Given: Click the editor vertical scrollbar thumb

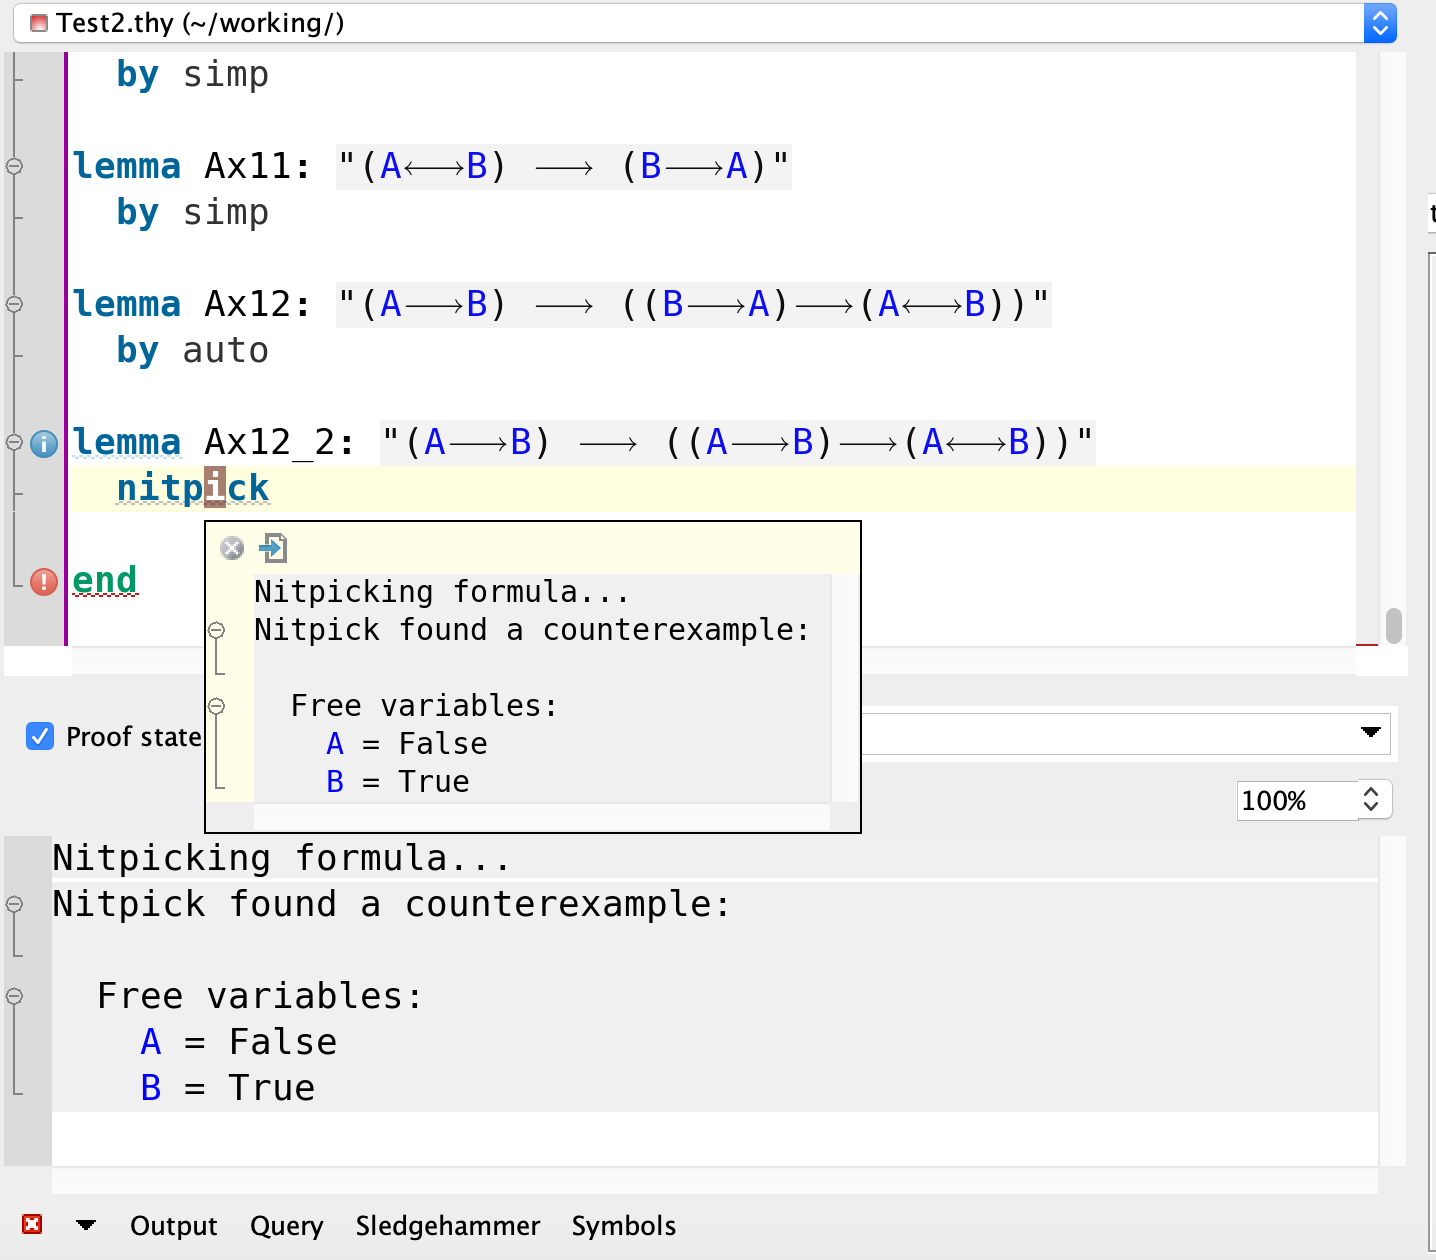Looking at the screenshot, I should coord(1394,626).
